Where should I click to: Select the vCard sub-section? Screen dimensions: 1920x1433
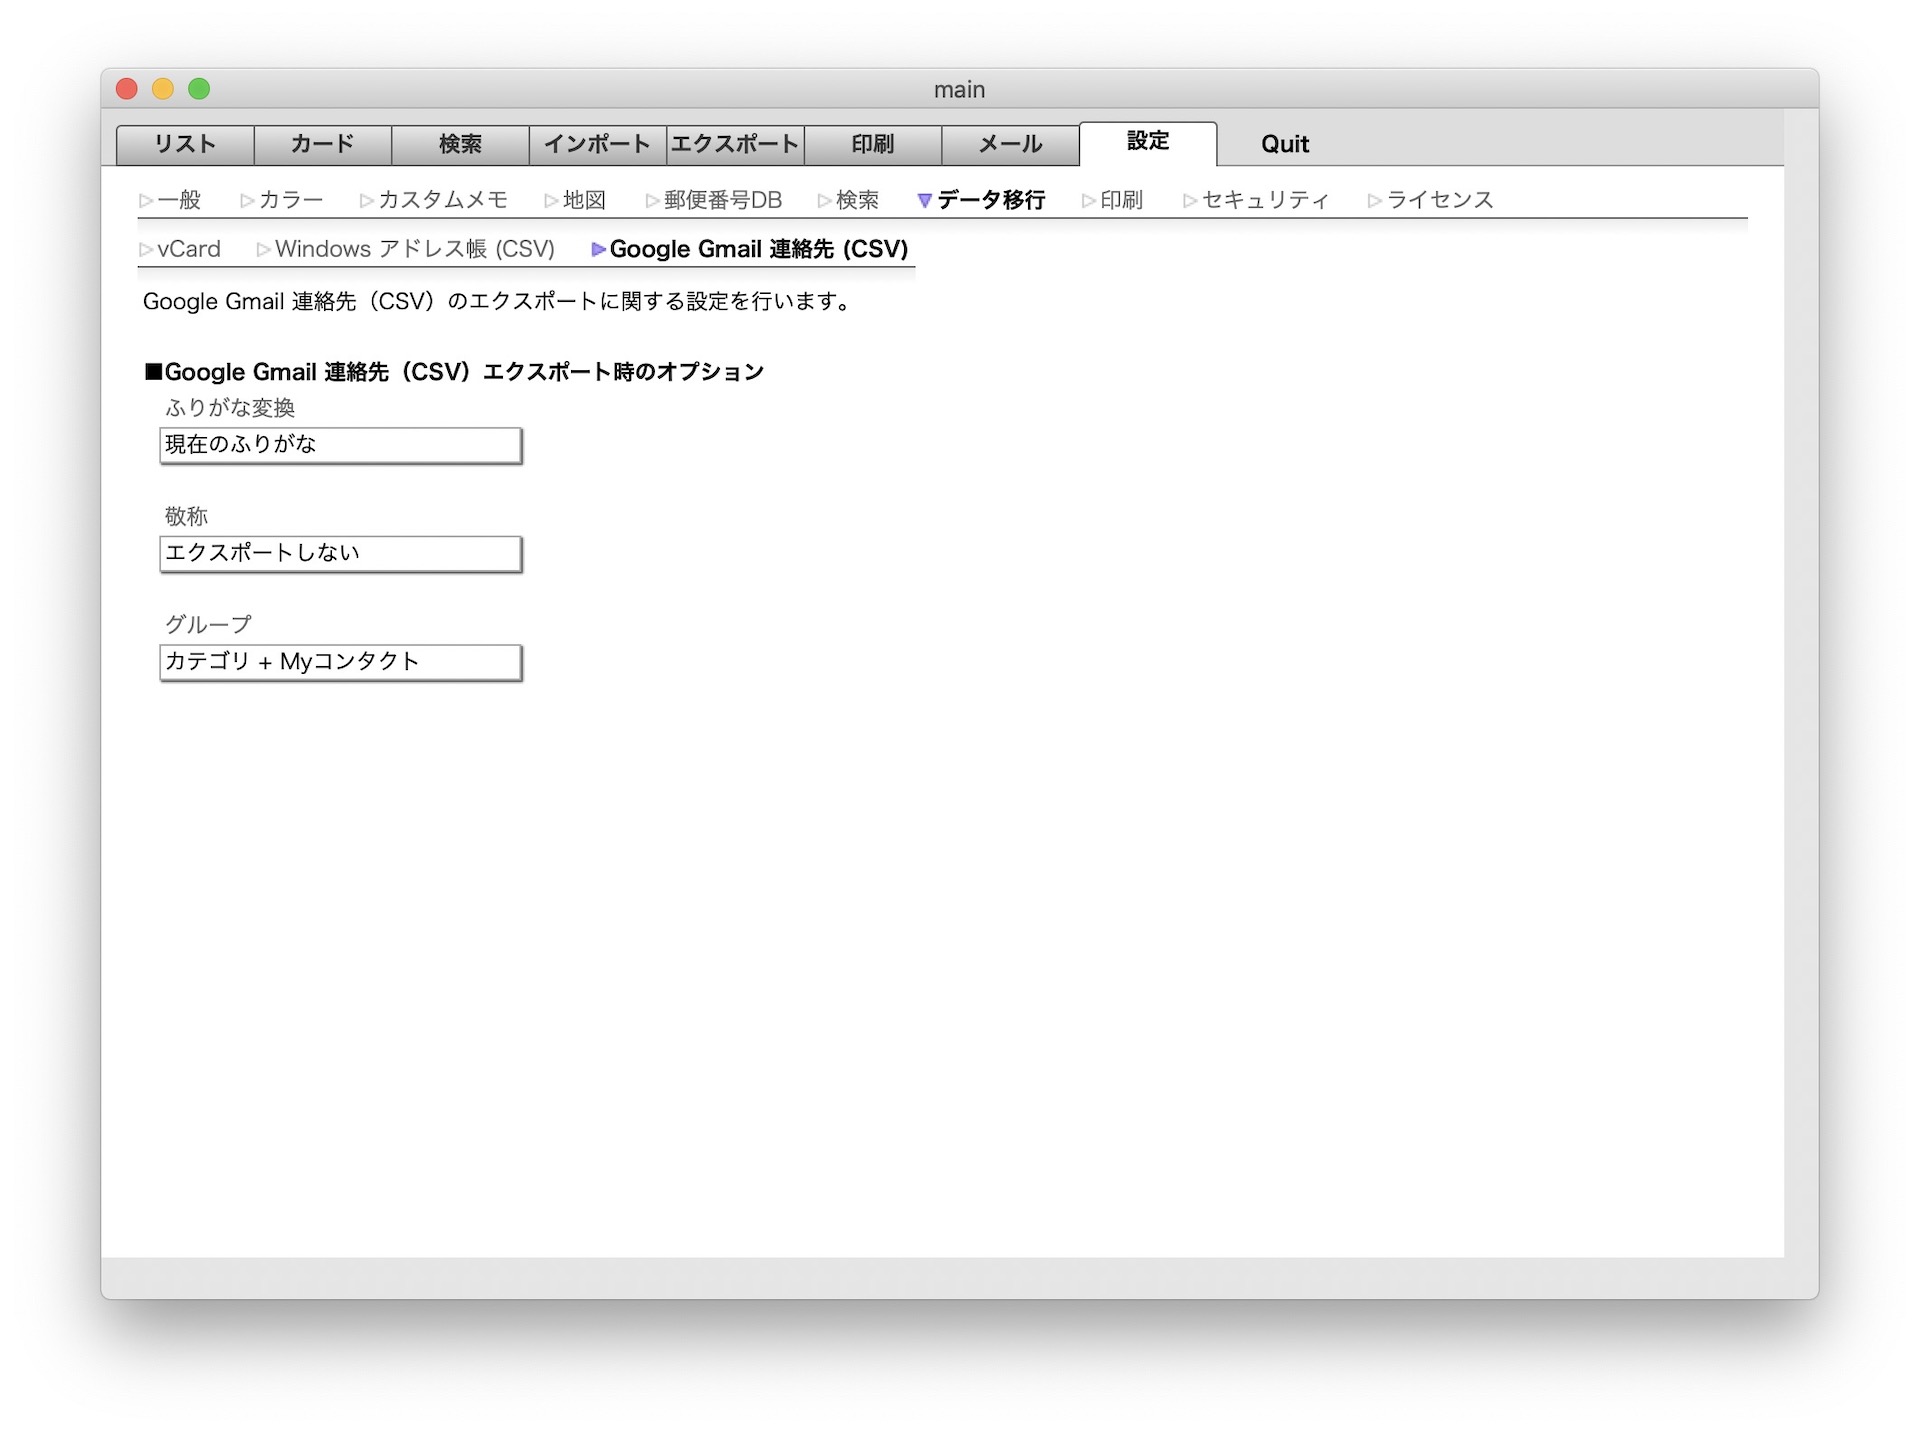coord(180,249)
